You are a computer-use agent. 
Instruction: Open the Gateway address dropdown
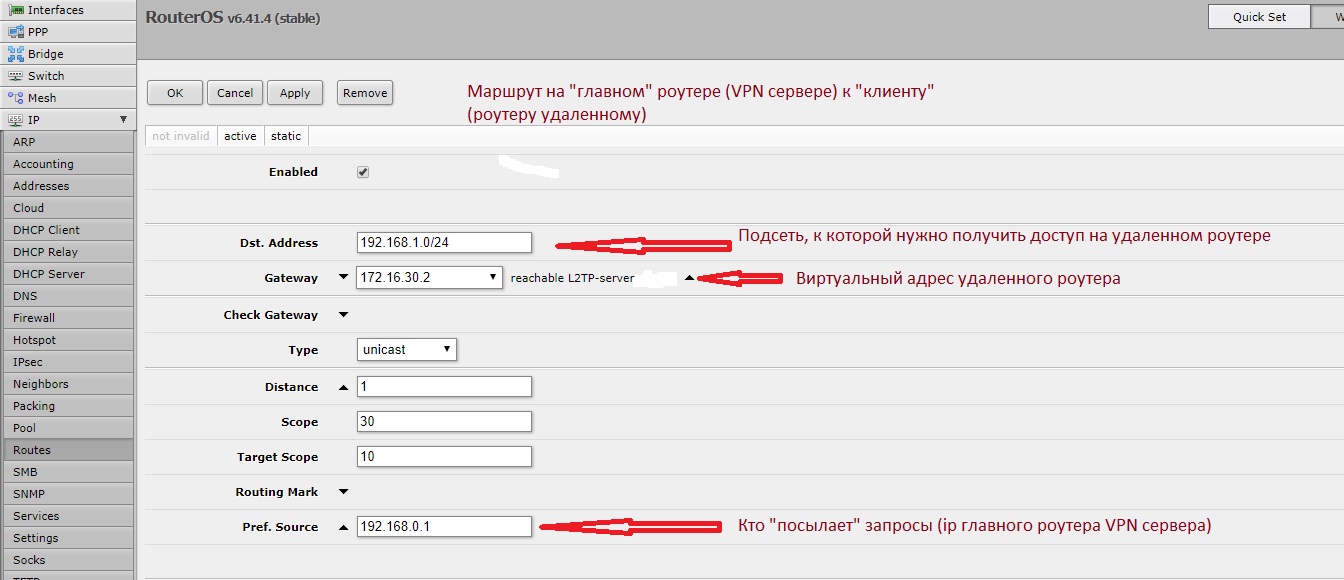(x=429, y=278)
